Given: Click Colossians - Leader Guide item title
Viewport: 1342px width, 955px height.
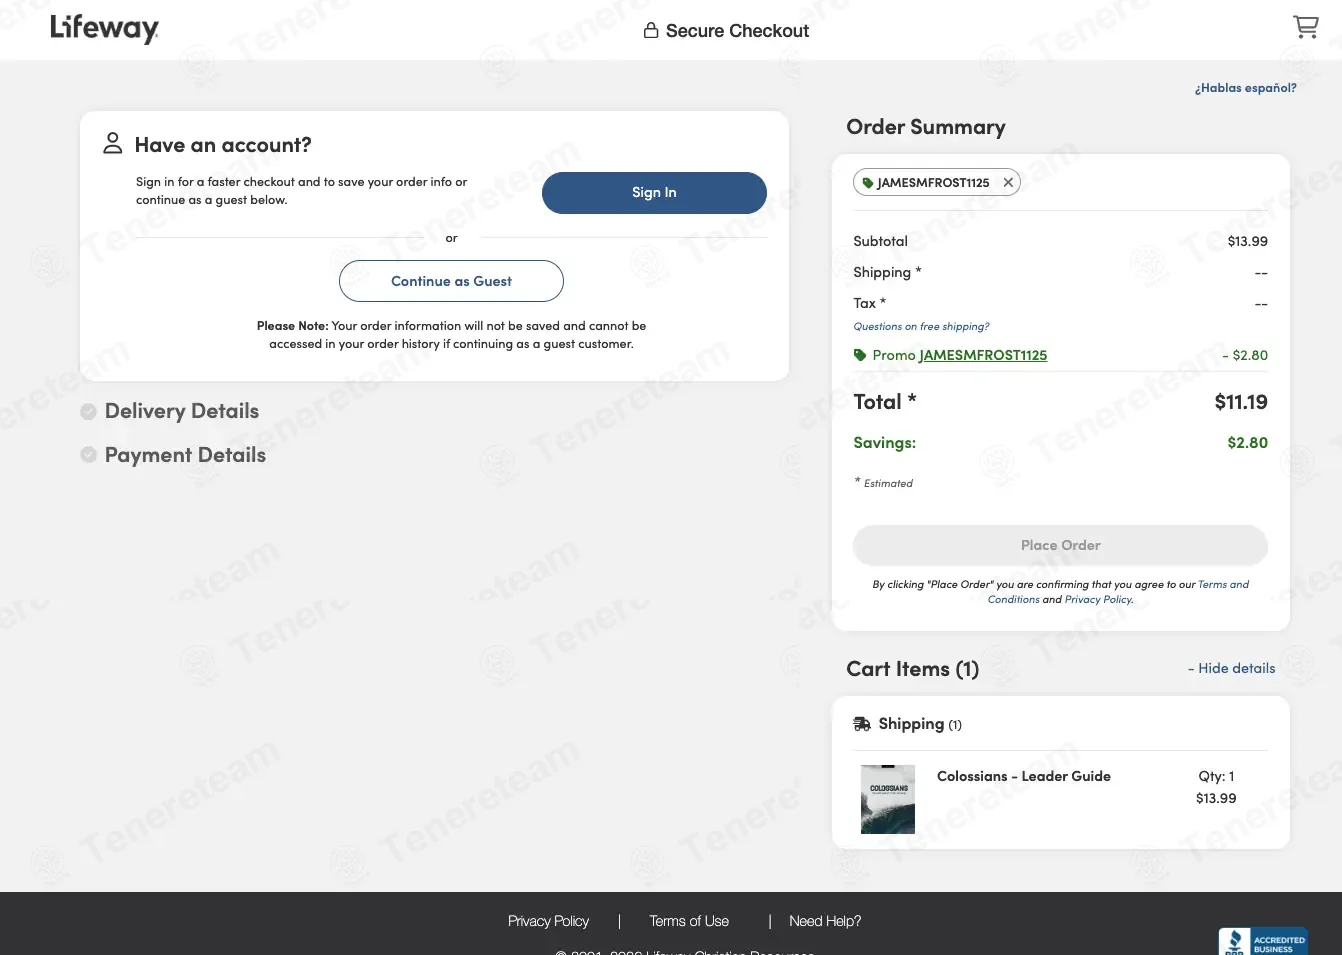Looking at the screenshot, I should 1023,776.
